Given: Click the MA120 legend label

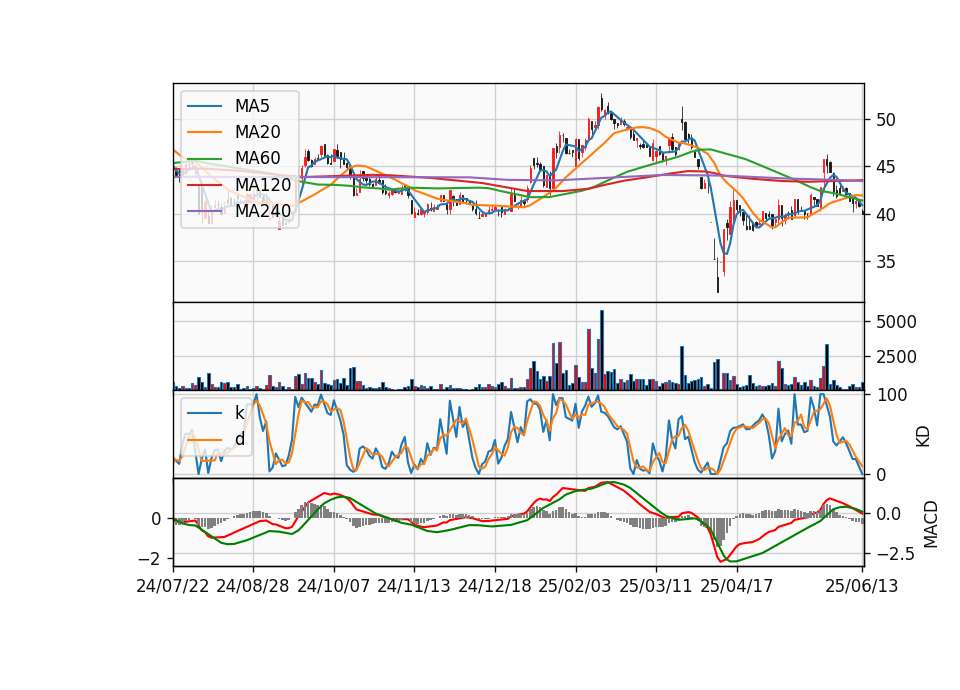Looking at the screenshot, I should [263, 184].
